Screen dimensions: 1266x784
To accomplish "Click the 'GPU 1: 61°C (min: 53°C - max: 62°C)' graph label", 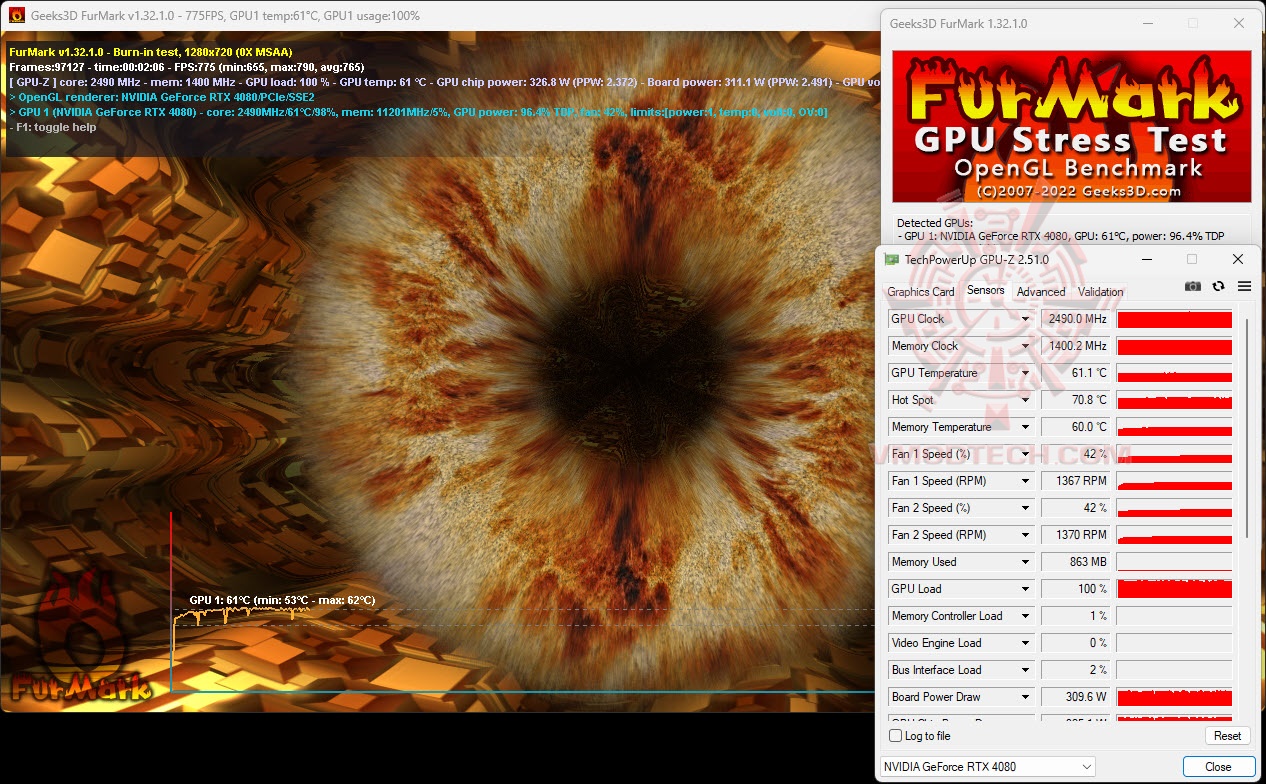I will point(282,600).
